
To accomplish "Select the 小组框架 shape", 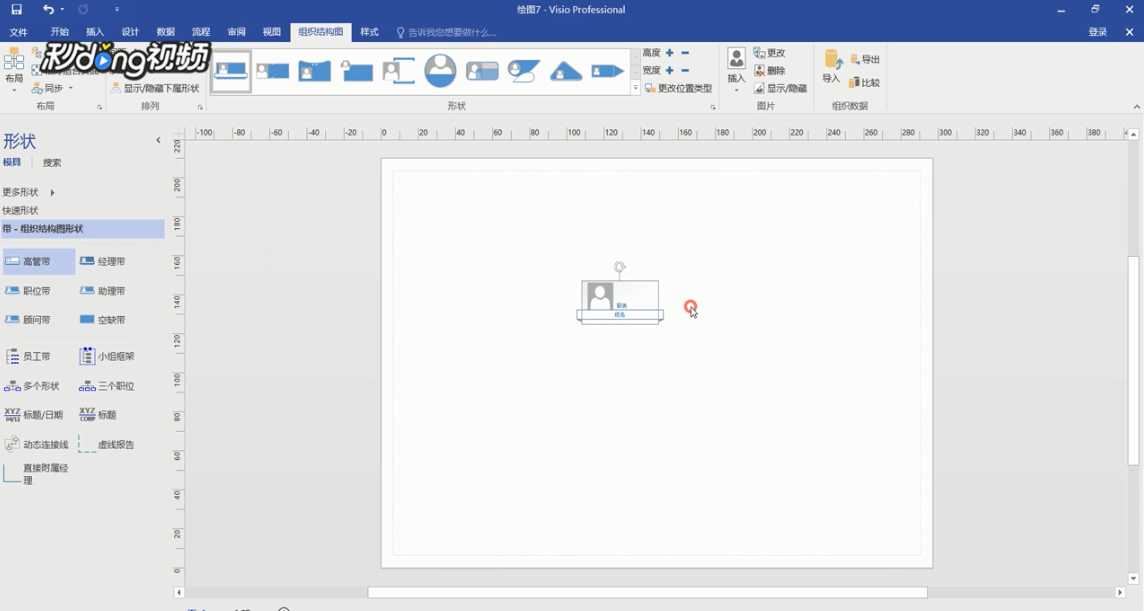I will (107, 356).
